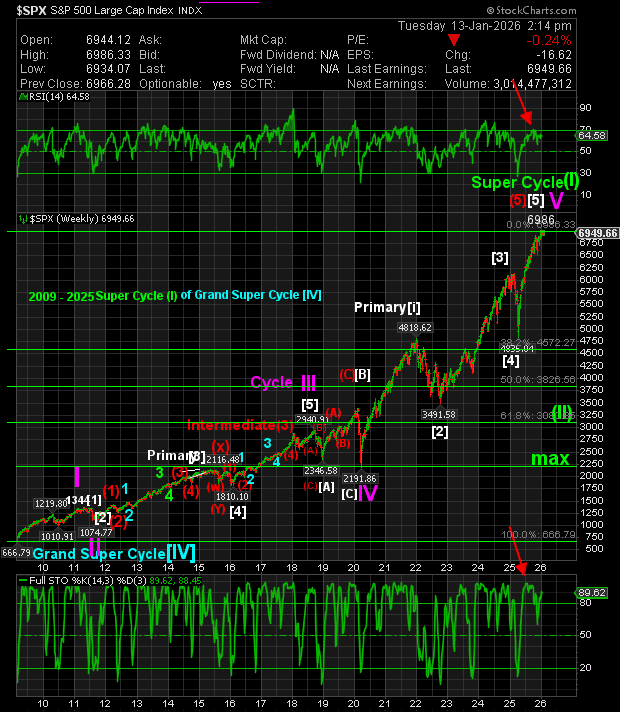
Task: Click the 'S&P 500 Large Cap Index' title
Action: coord(112,10)
